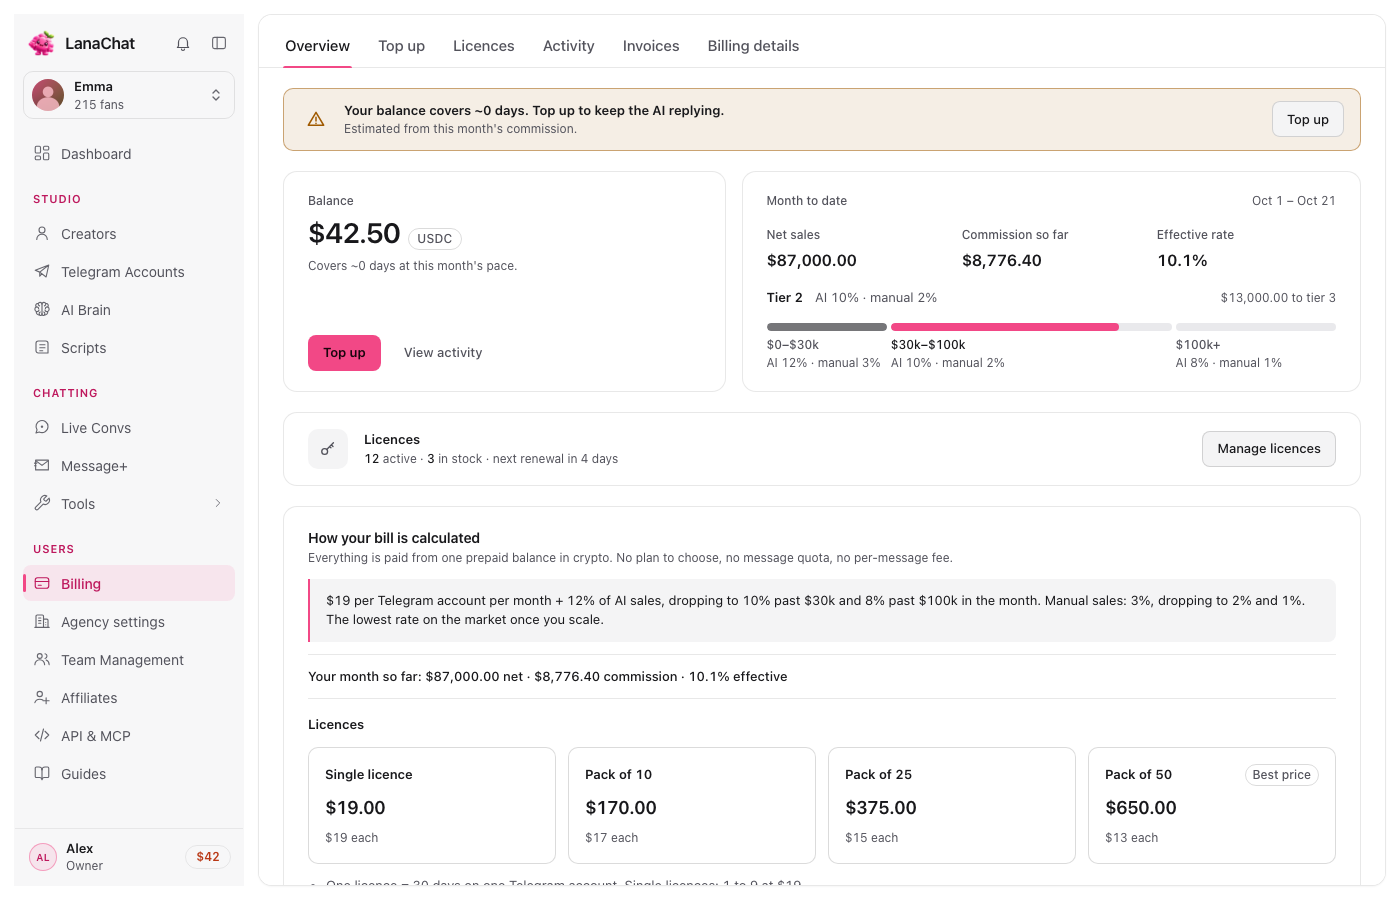Viewport: 1400px width, 900px height.
Task: Open Message+ section
Action: click(129, 466)
